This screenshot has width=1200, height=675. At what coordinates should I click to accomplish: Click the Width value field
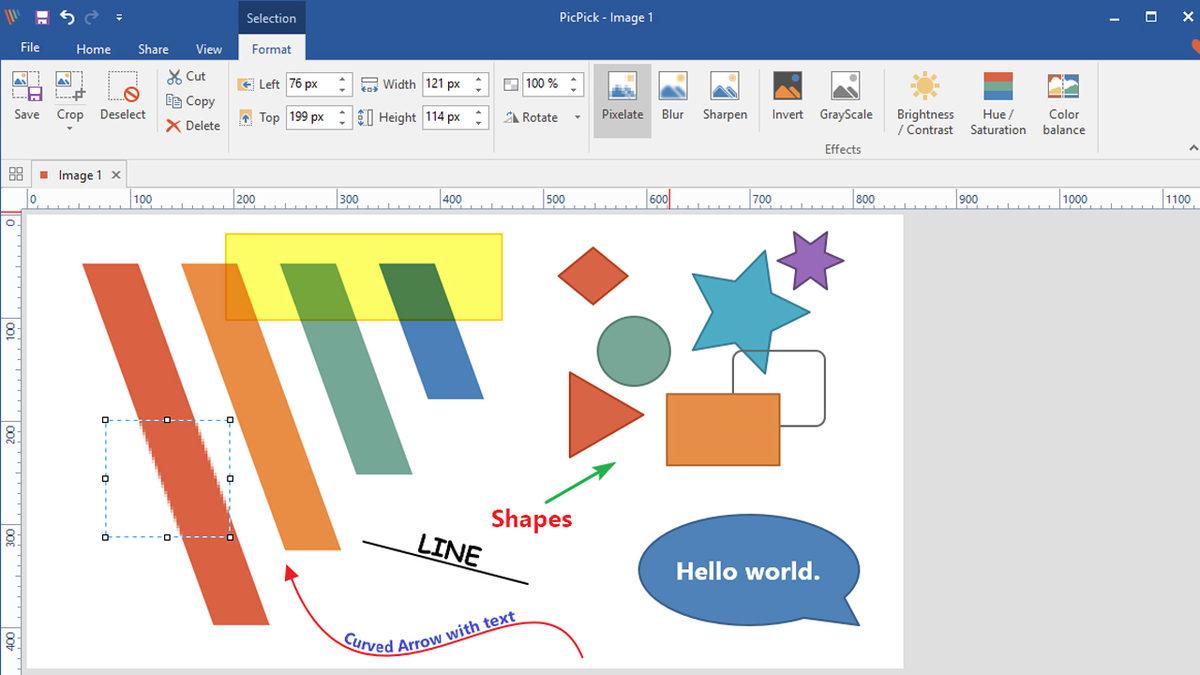pyautogui.click(x=444, y=84)
